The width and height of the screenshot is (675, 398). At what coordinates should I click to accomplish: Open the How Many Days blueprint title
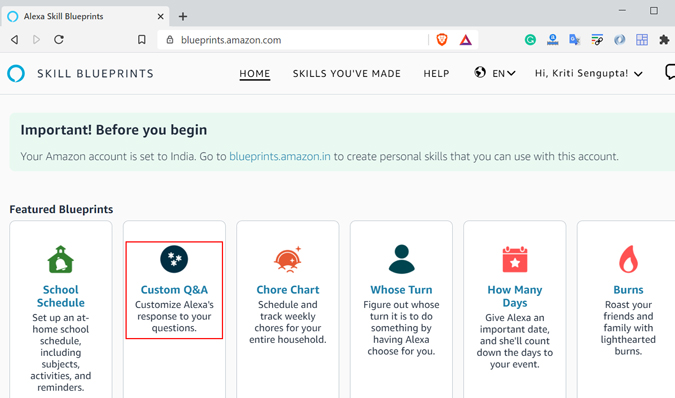click(515, 296)
